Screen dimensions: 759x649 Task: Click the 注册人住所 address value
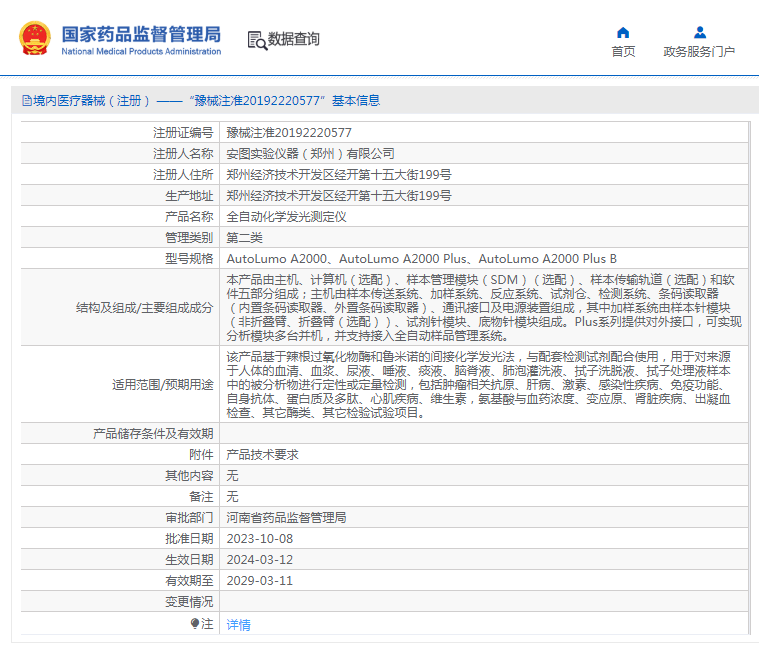(339, 175)
